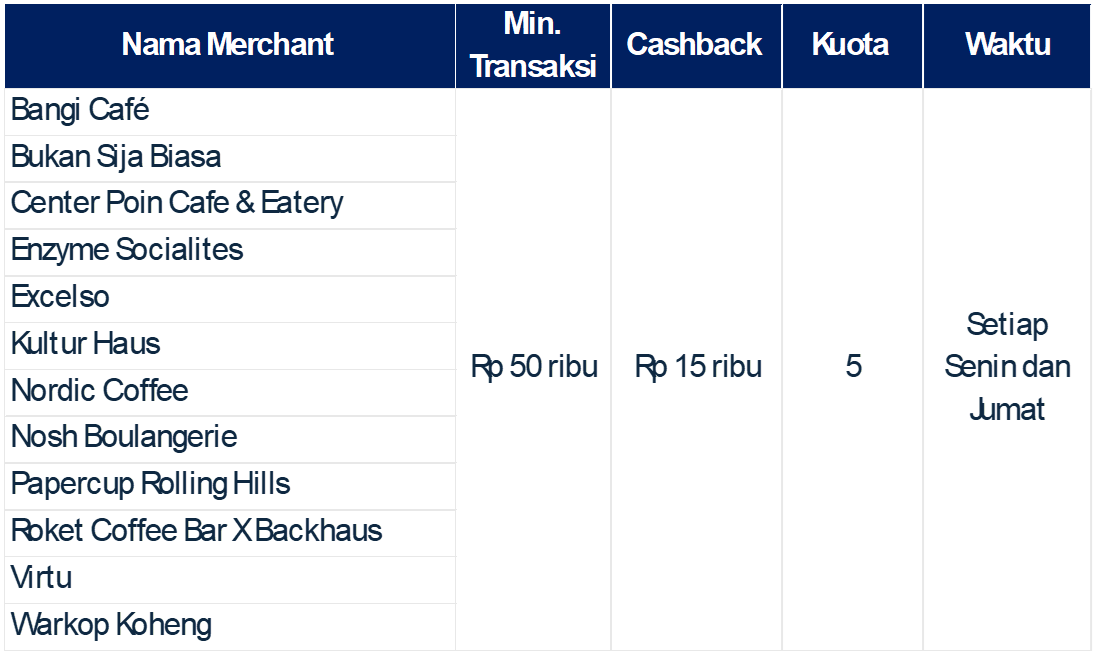This screenshot has width=1098, height=658.
Task: Click the Virtu merchant row
Action: (x=42, y=578)
